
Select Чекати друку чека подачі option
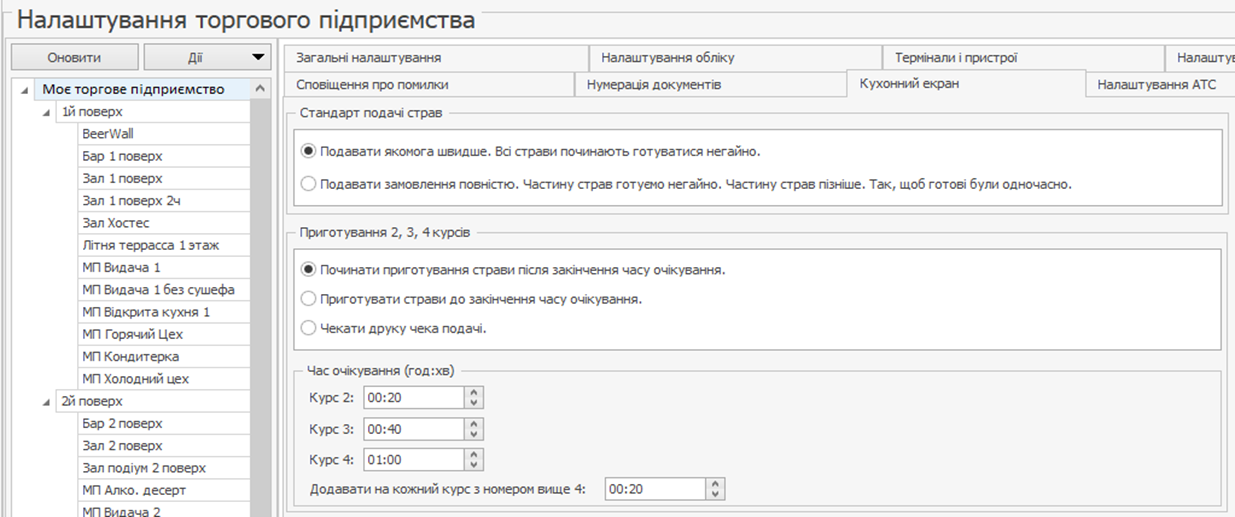click(x=308, y=328)
